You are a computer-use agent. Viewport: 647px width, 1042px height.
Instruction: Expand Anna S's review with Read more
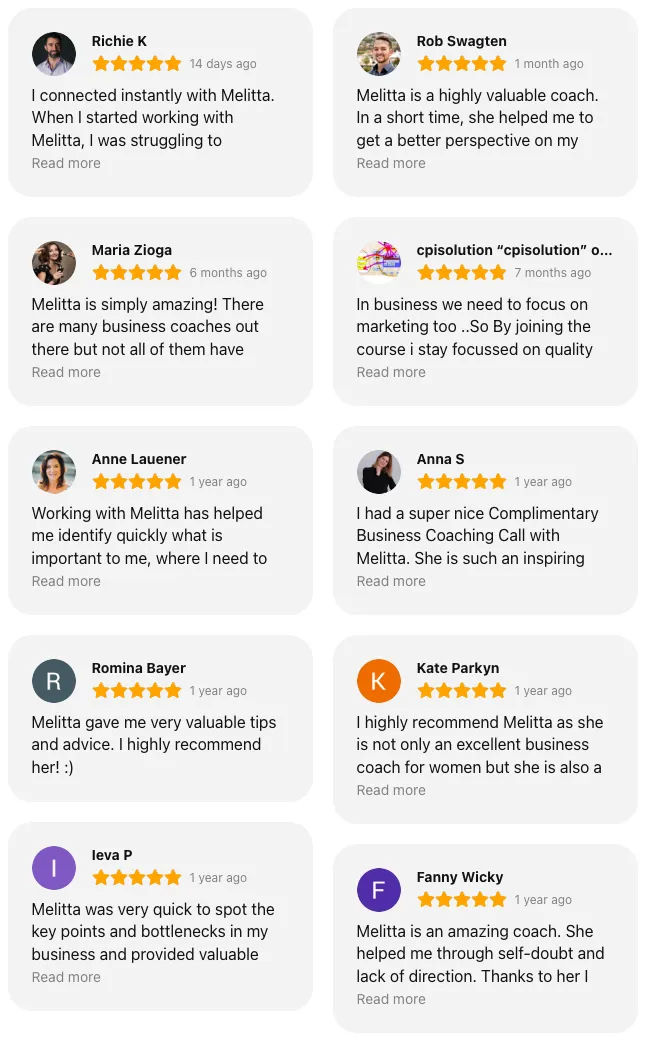[x=391, y=581]
